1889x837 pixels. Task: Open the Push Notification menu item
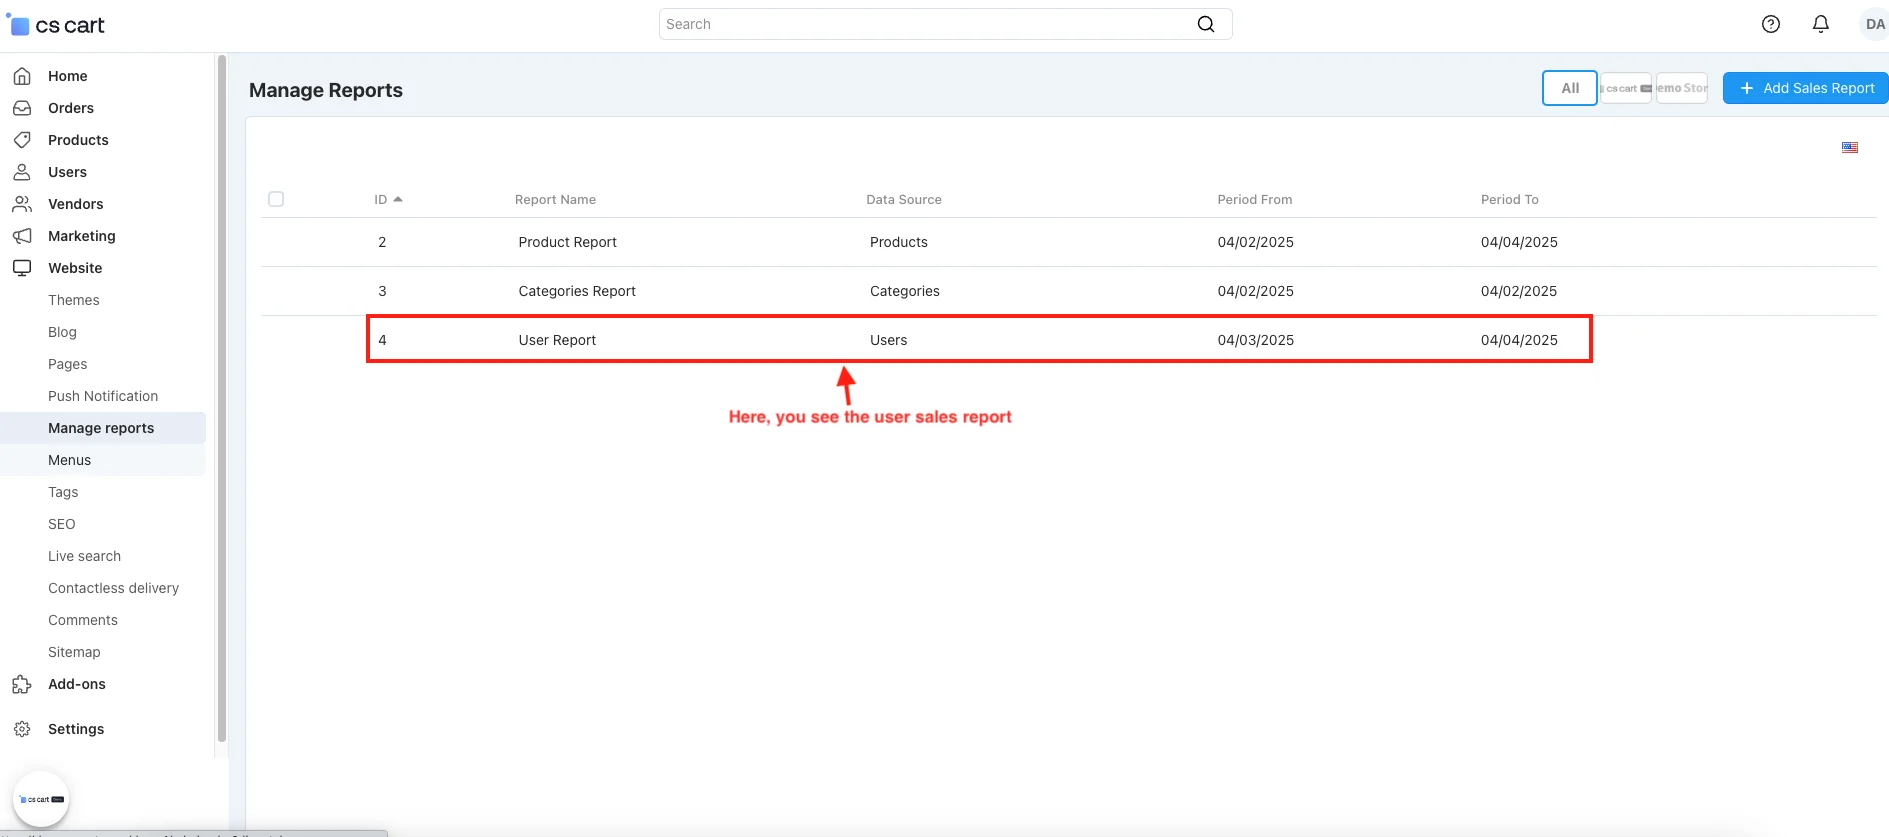click(103, 396)
